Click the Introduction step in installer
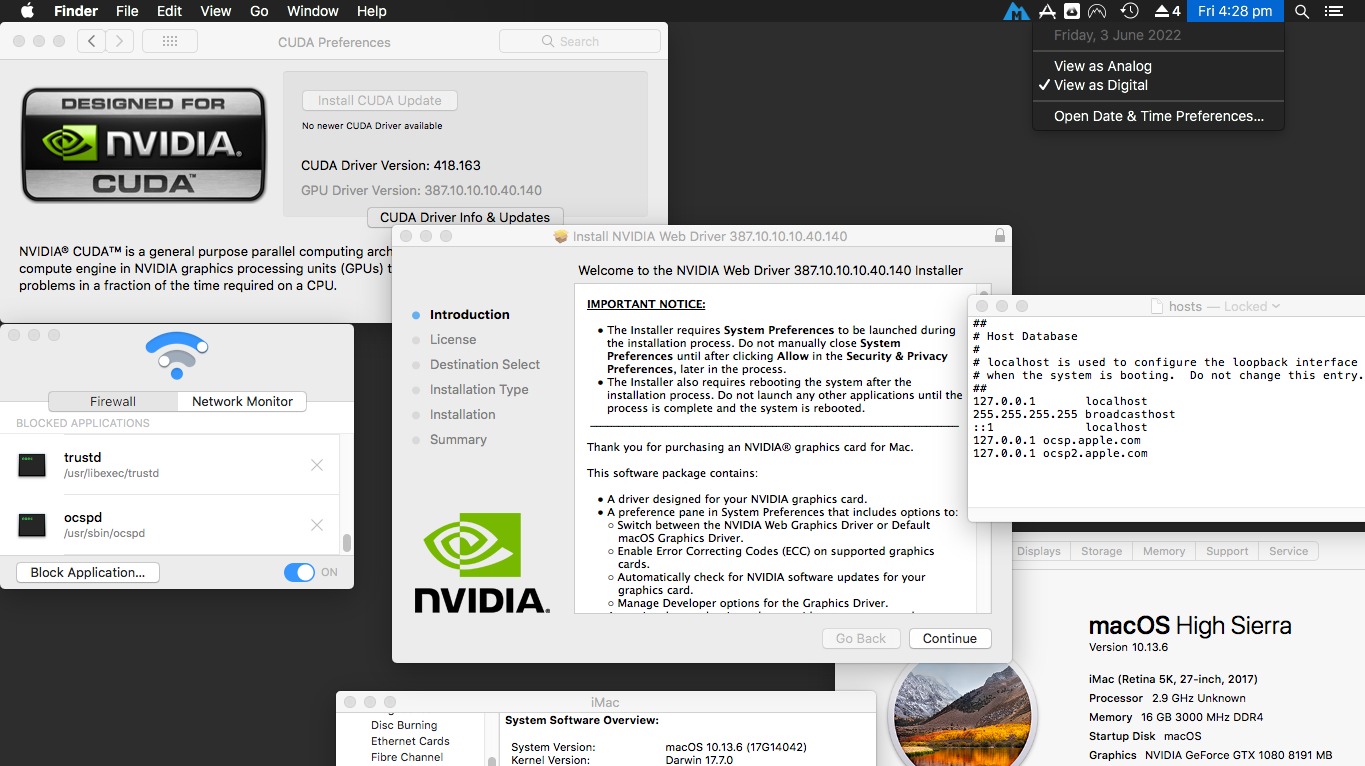The image size is (1365, 766). coord(470,314)
